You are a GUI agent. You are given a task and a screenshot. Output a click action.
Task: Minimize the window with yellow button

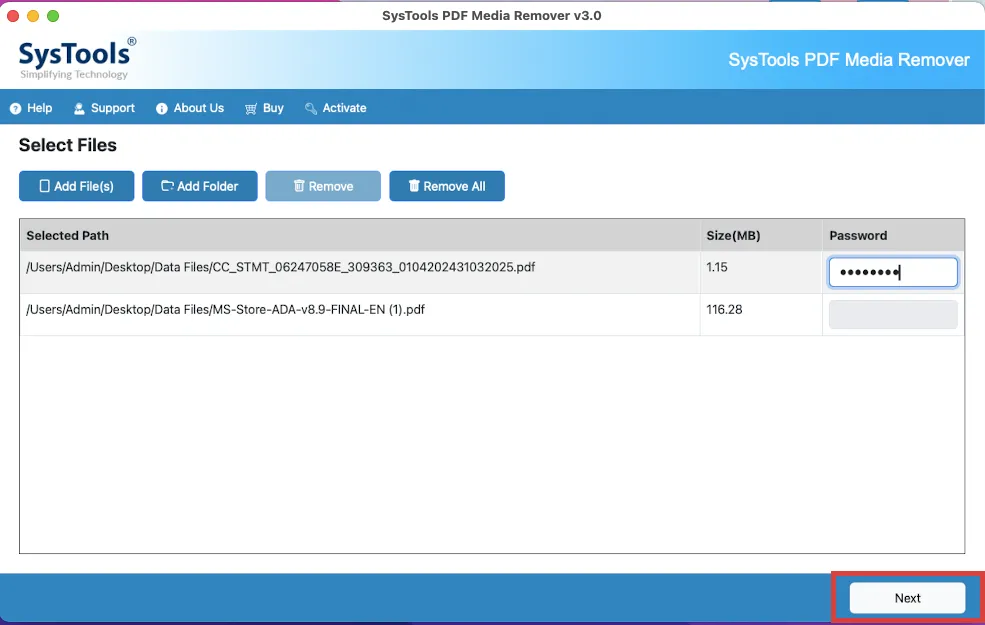coord(33,16)
